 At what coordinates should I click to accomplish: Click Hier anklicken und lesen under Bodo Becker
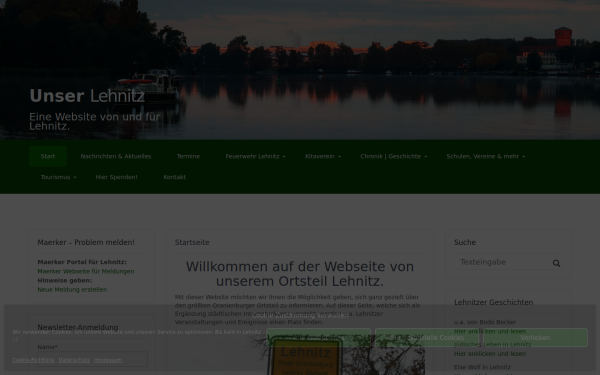pos(490,331)
